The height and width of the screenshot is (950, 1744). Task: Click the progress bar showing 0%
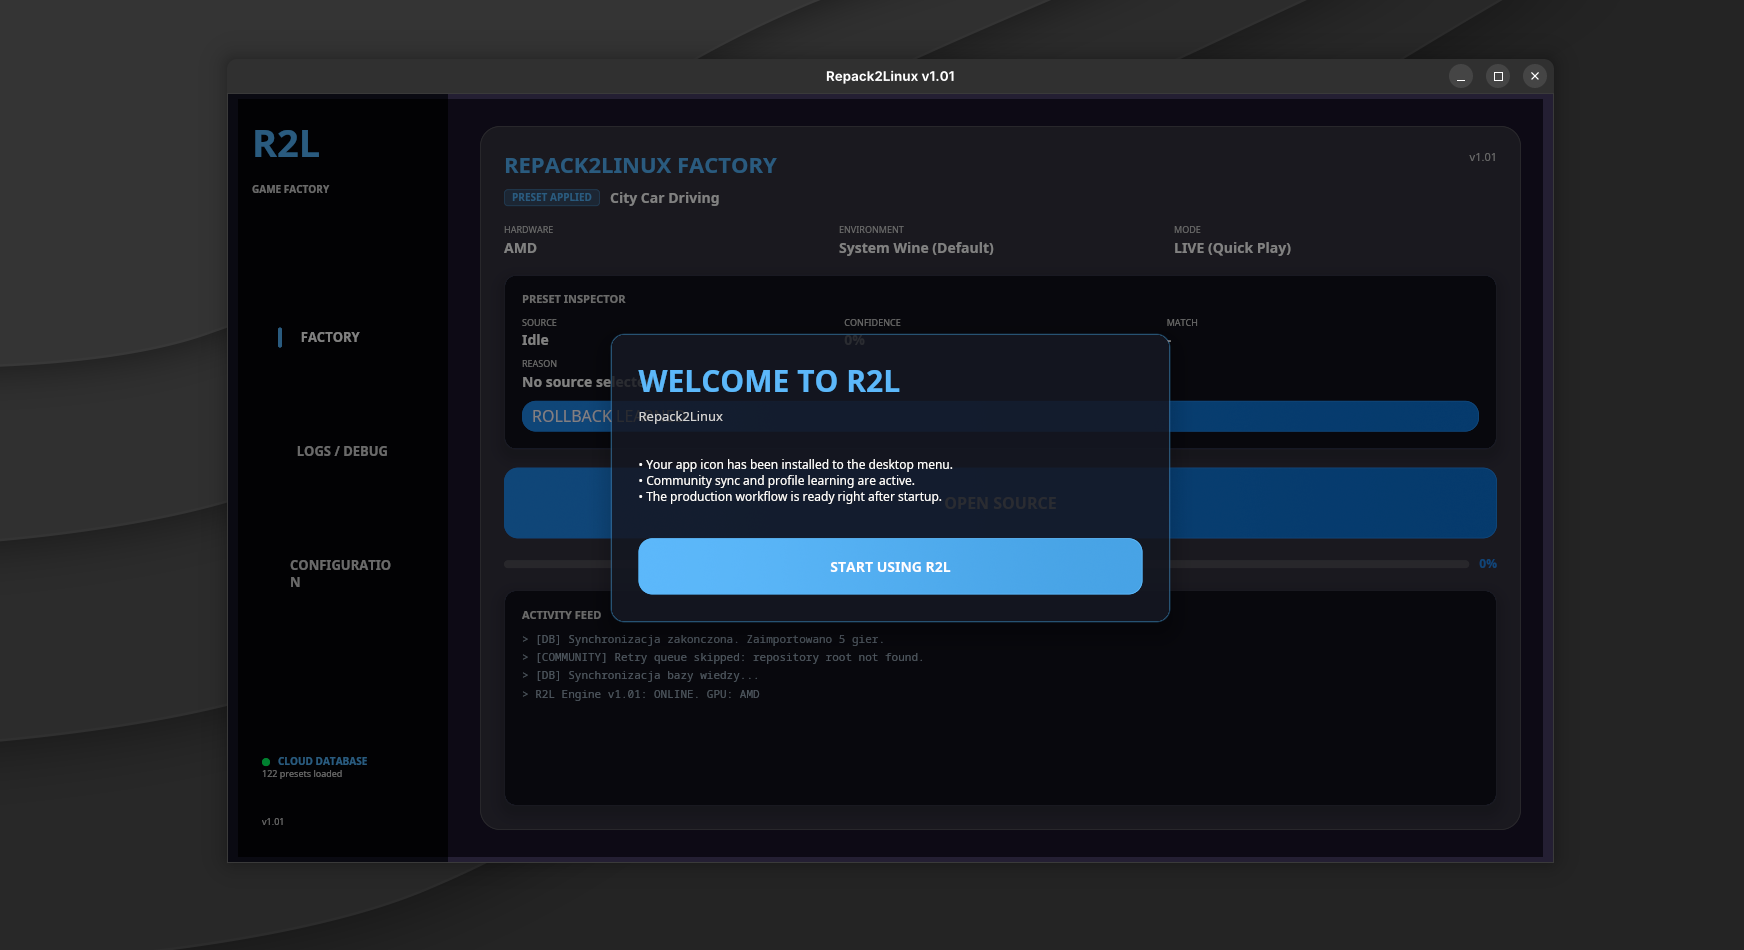986,564
